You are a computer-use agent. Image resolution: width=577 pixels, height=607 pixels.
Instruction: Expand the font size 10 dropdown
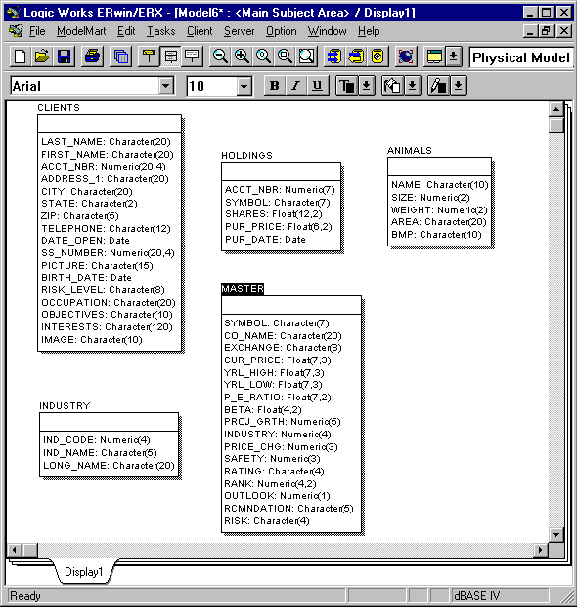pos(244,86)
